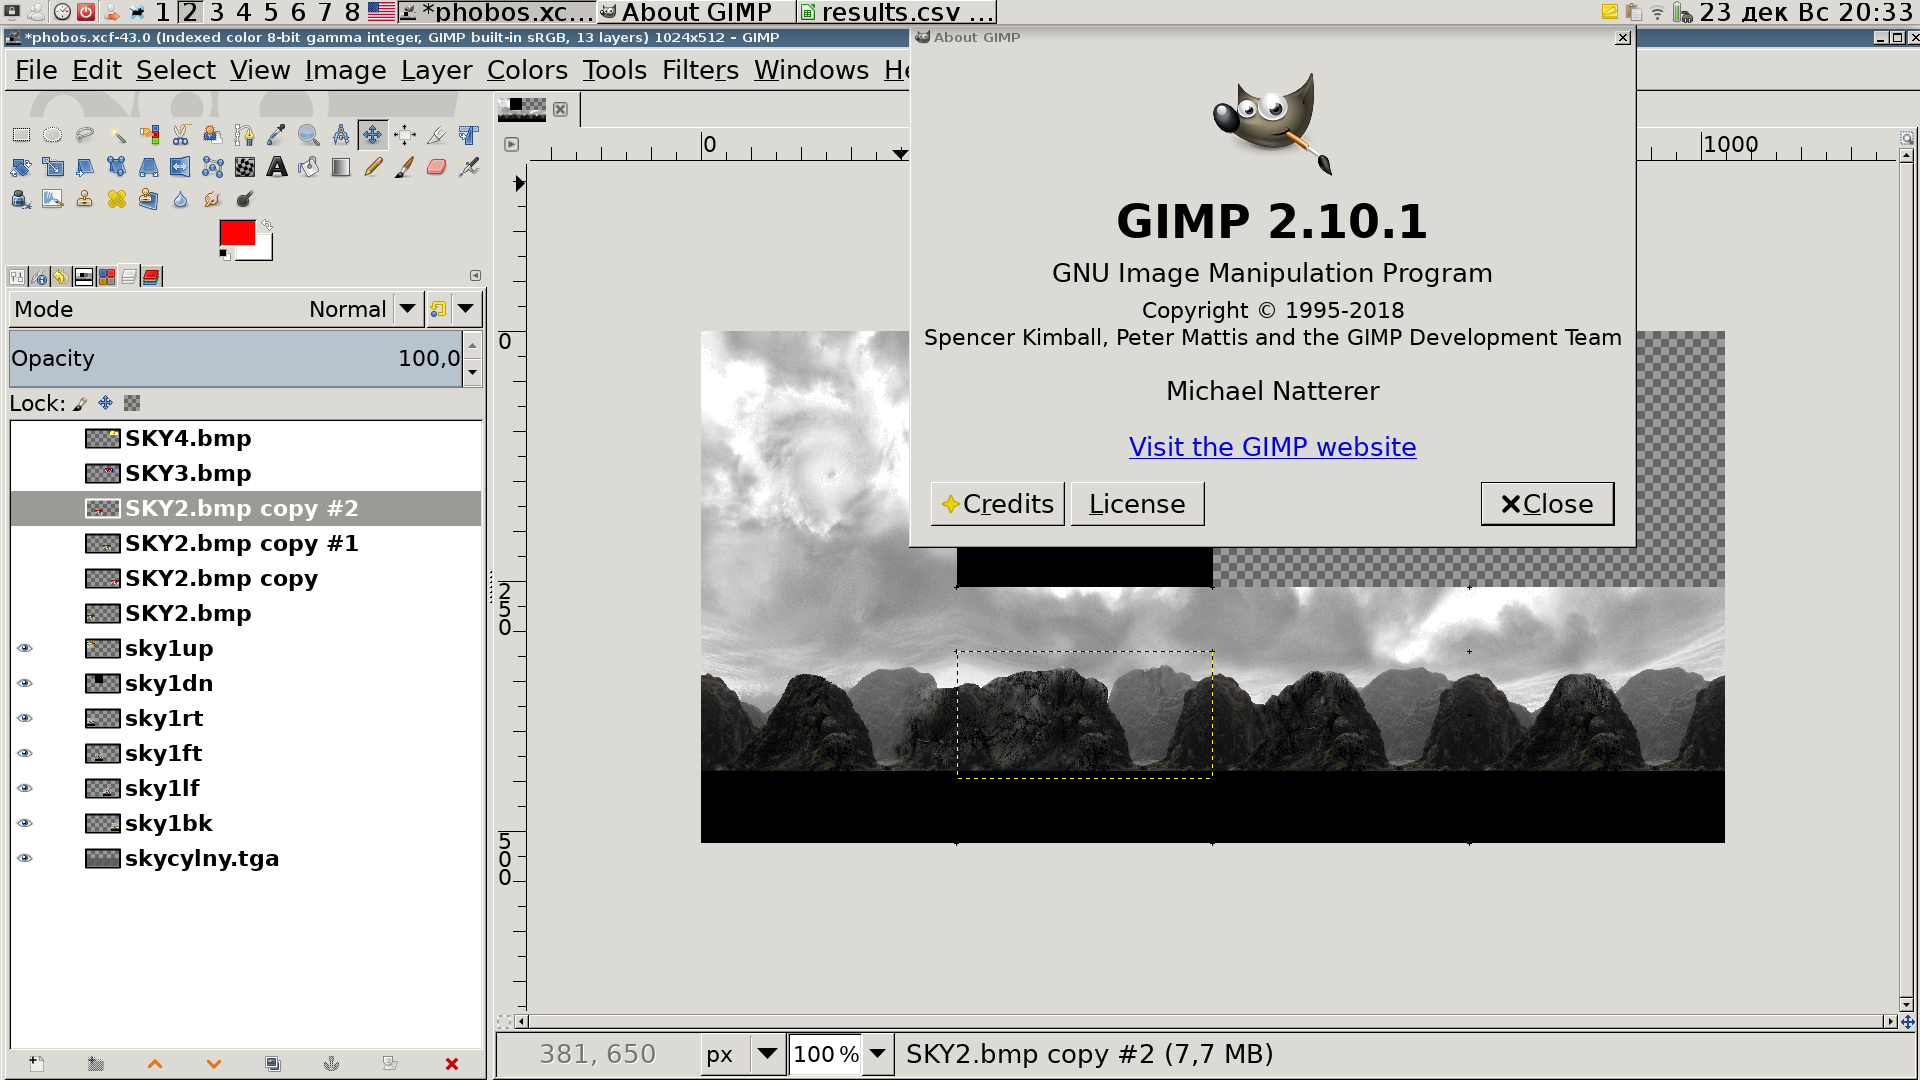Click the red foreground color swatch
Viewport: 1920px width, 1080px height.
coord(237,232)
